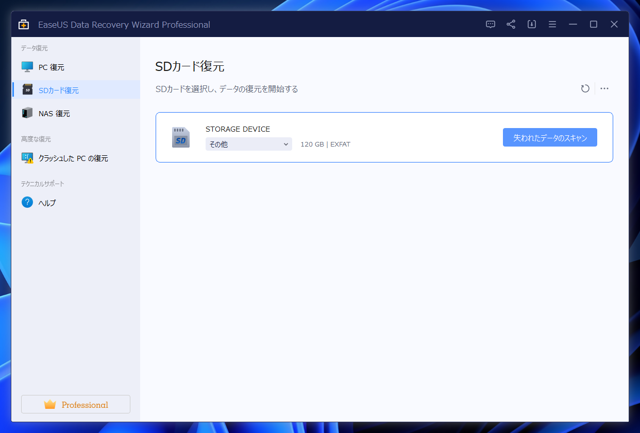Click the crashed PC warning icon
640x433 pixels.
click(27, 158)
